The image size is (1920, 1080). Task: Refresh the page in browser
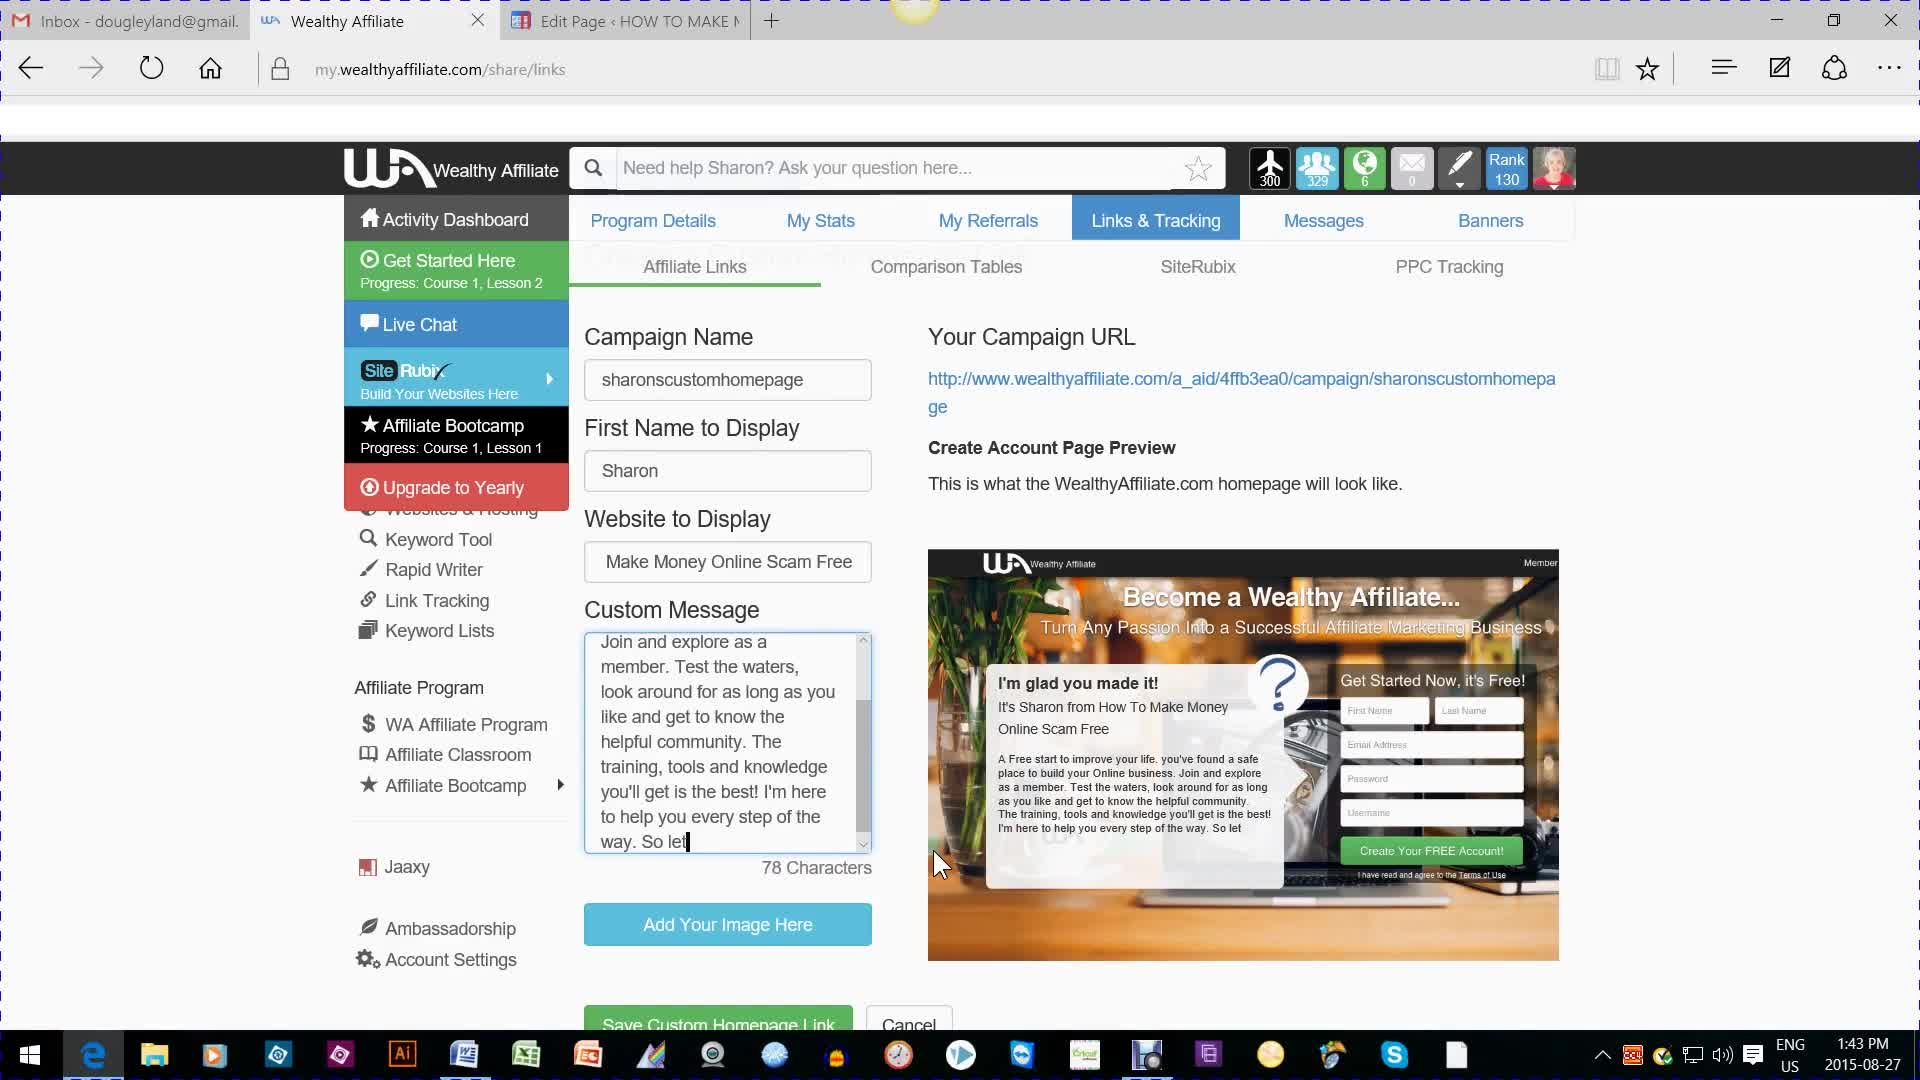[x=151, y=68]
